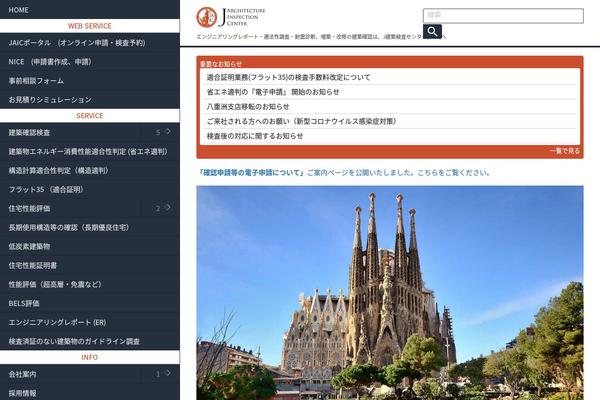Expand the 住宅性能評価 submenu arrow
This screenshot has height=400, width=600.
tap(168, 207)
